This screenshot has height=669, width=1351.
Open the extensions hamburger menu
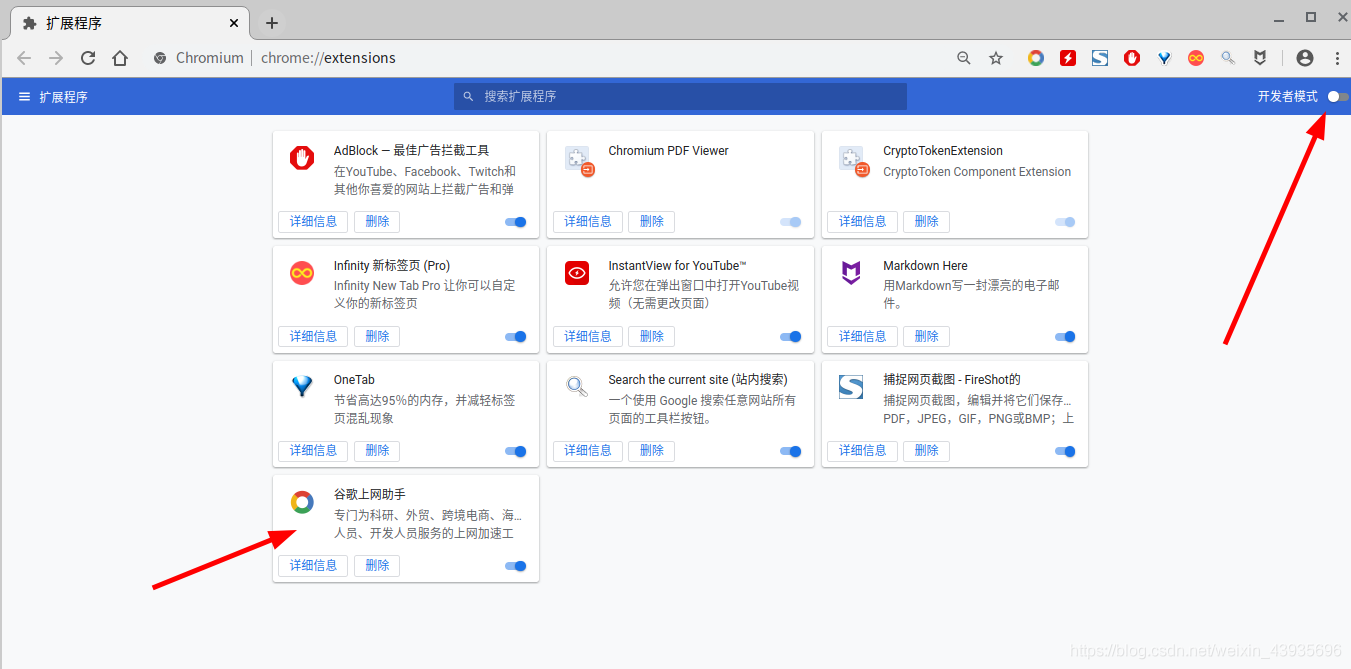[25, 97]
